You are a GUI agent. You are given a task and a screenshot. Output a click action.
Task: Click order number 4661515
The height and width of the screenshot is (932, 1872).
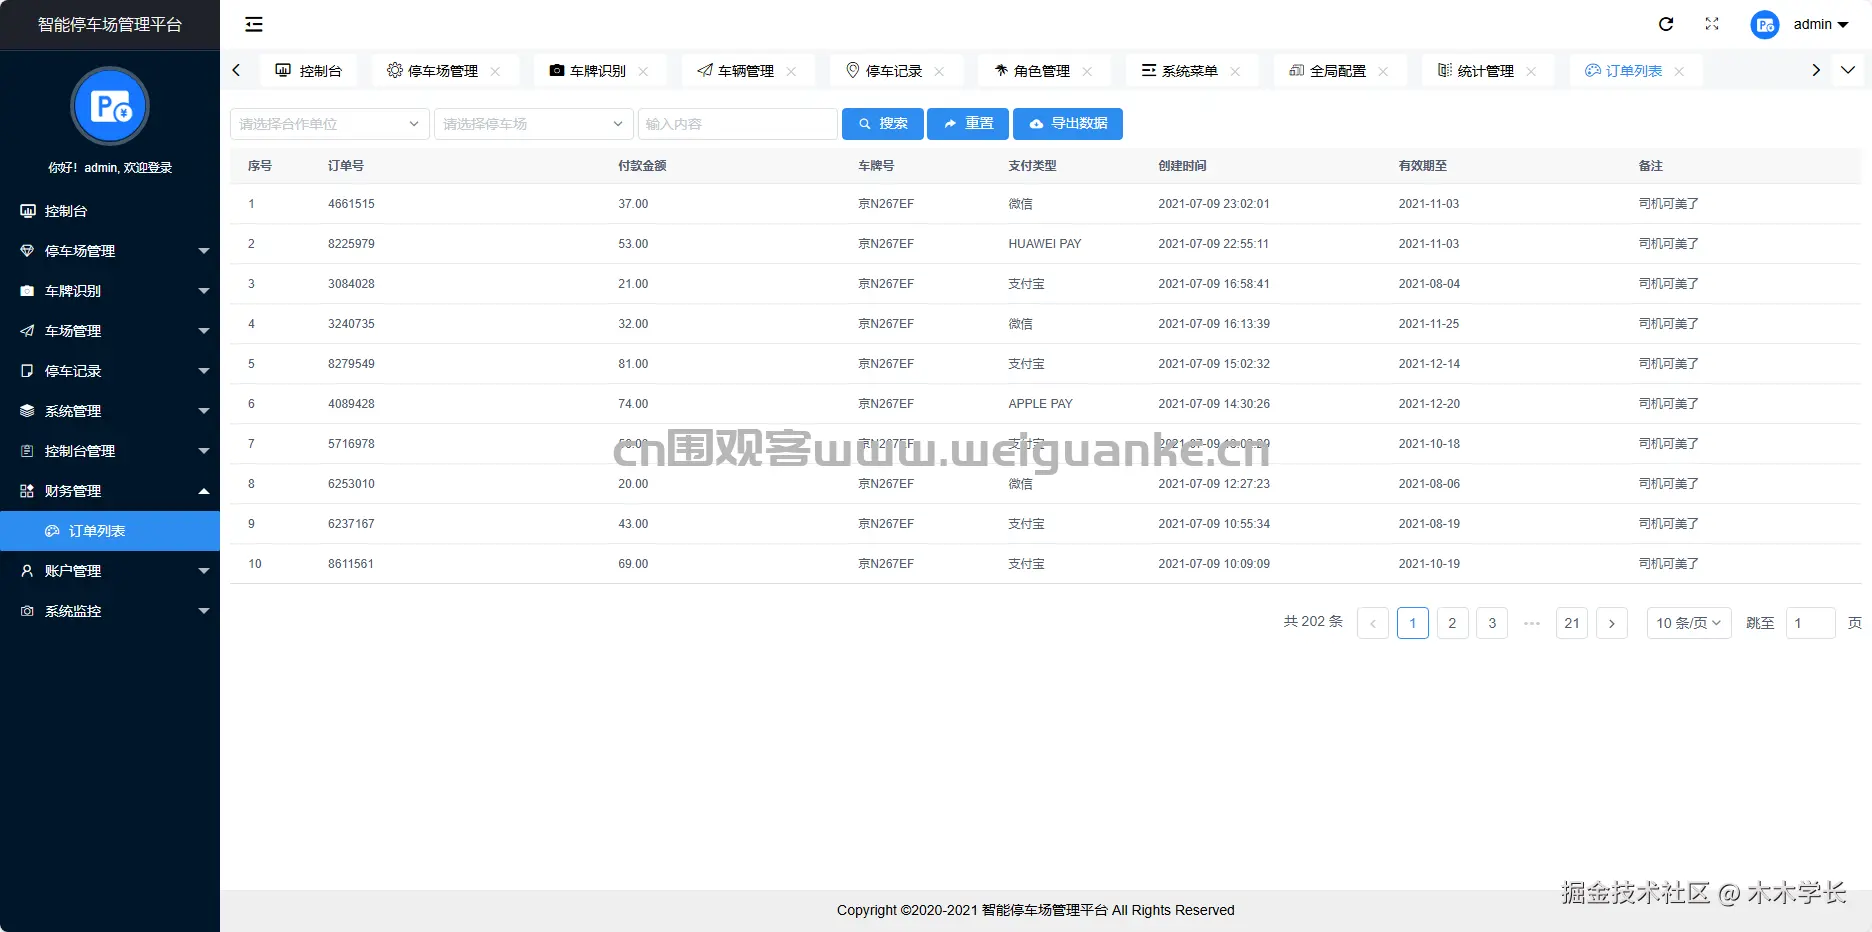pos(351,204)
